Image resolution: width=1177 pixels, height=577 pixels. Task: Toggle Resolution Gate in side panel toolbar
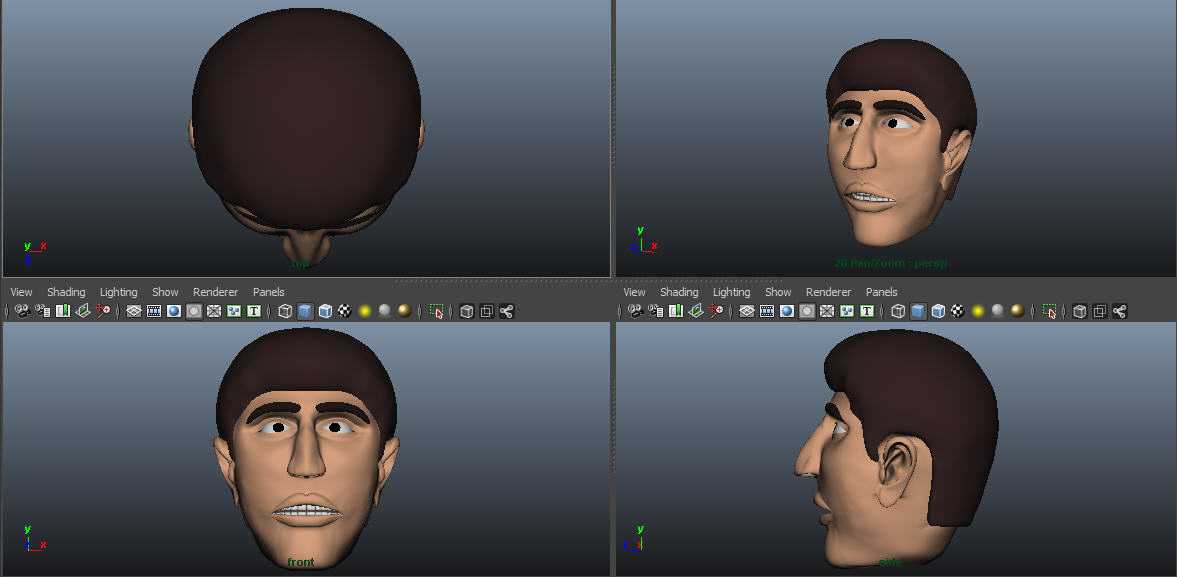coord(787,311)
